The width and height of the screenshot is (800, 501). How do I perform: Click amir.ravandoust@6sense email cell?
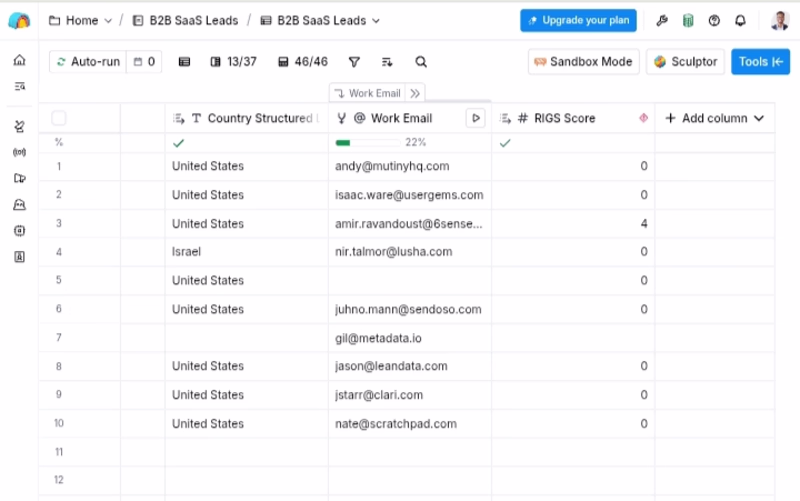[x=410, y=223]
